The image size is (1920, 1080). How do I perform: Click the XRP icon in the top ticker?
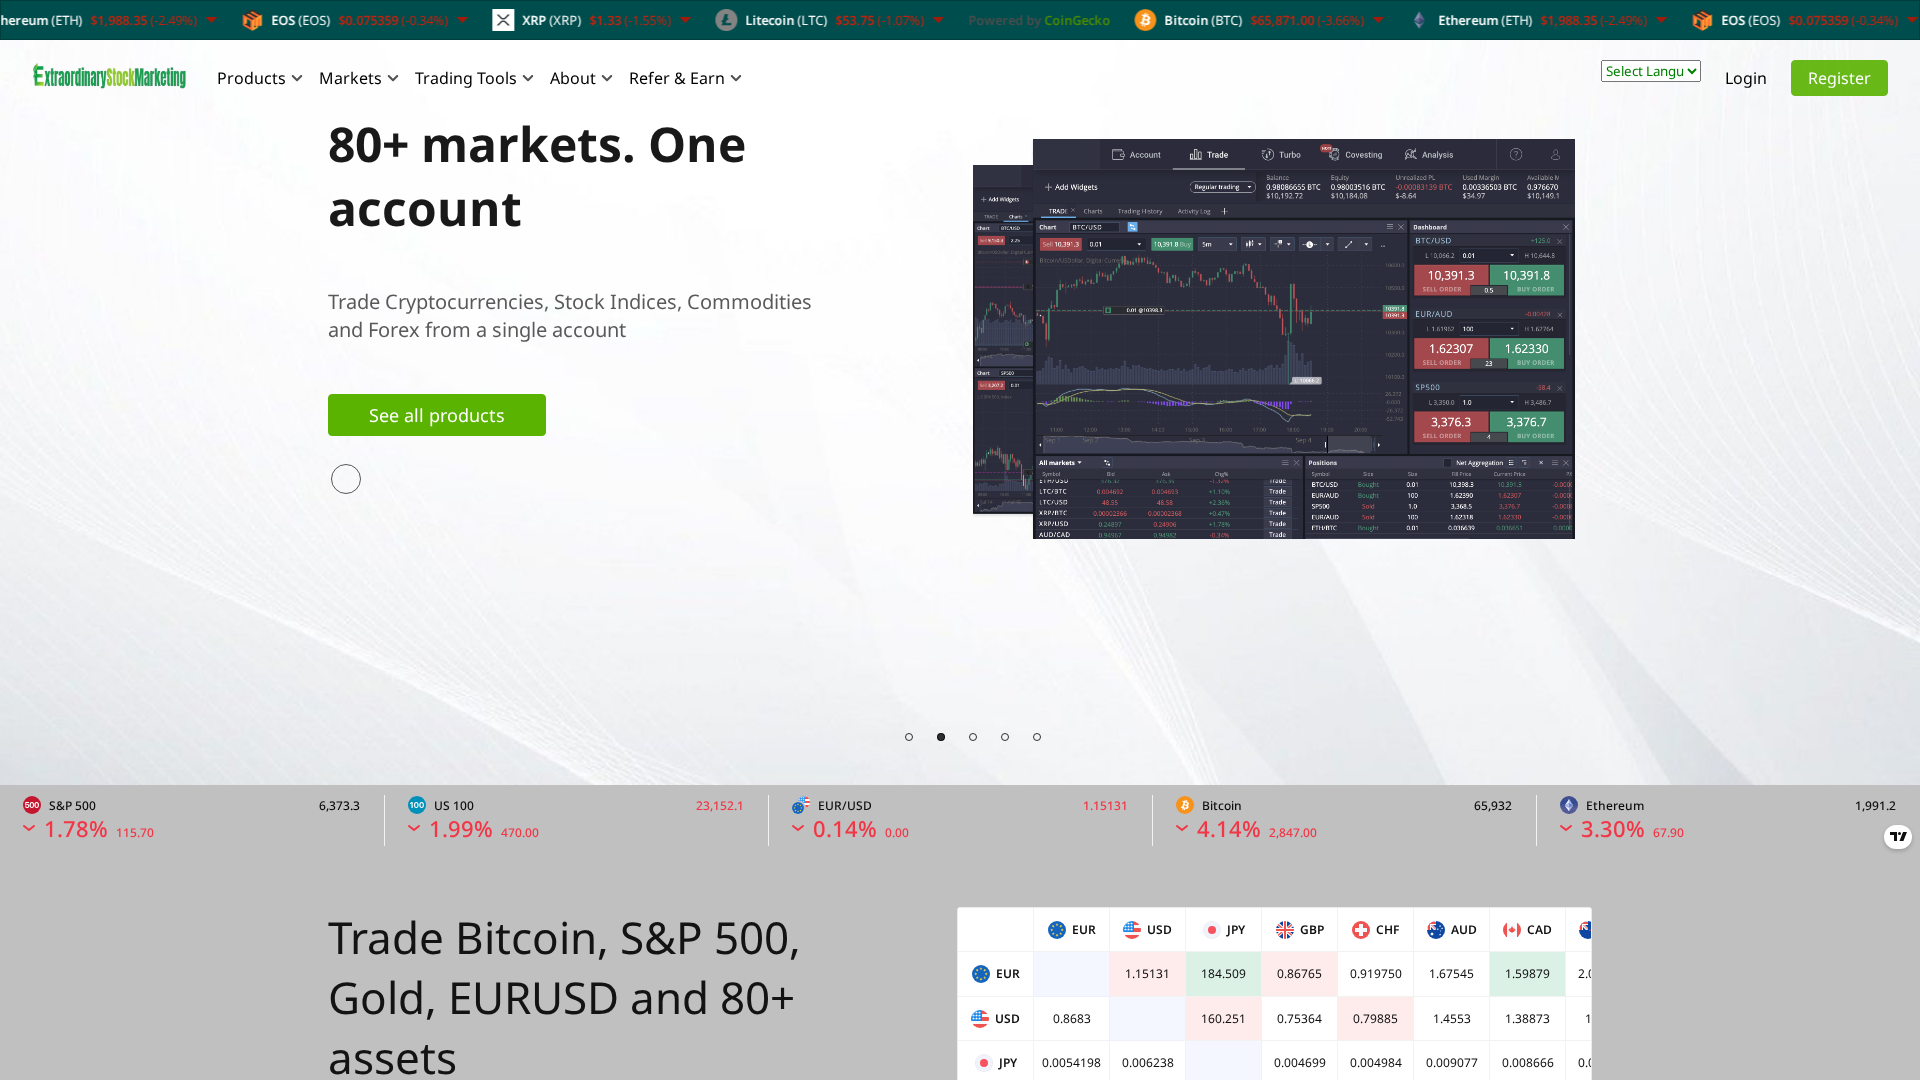point(504,19)
